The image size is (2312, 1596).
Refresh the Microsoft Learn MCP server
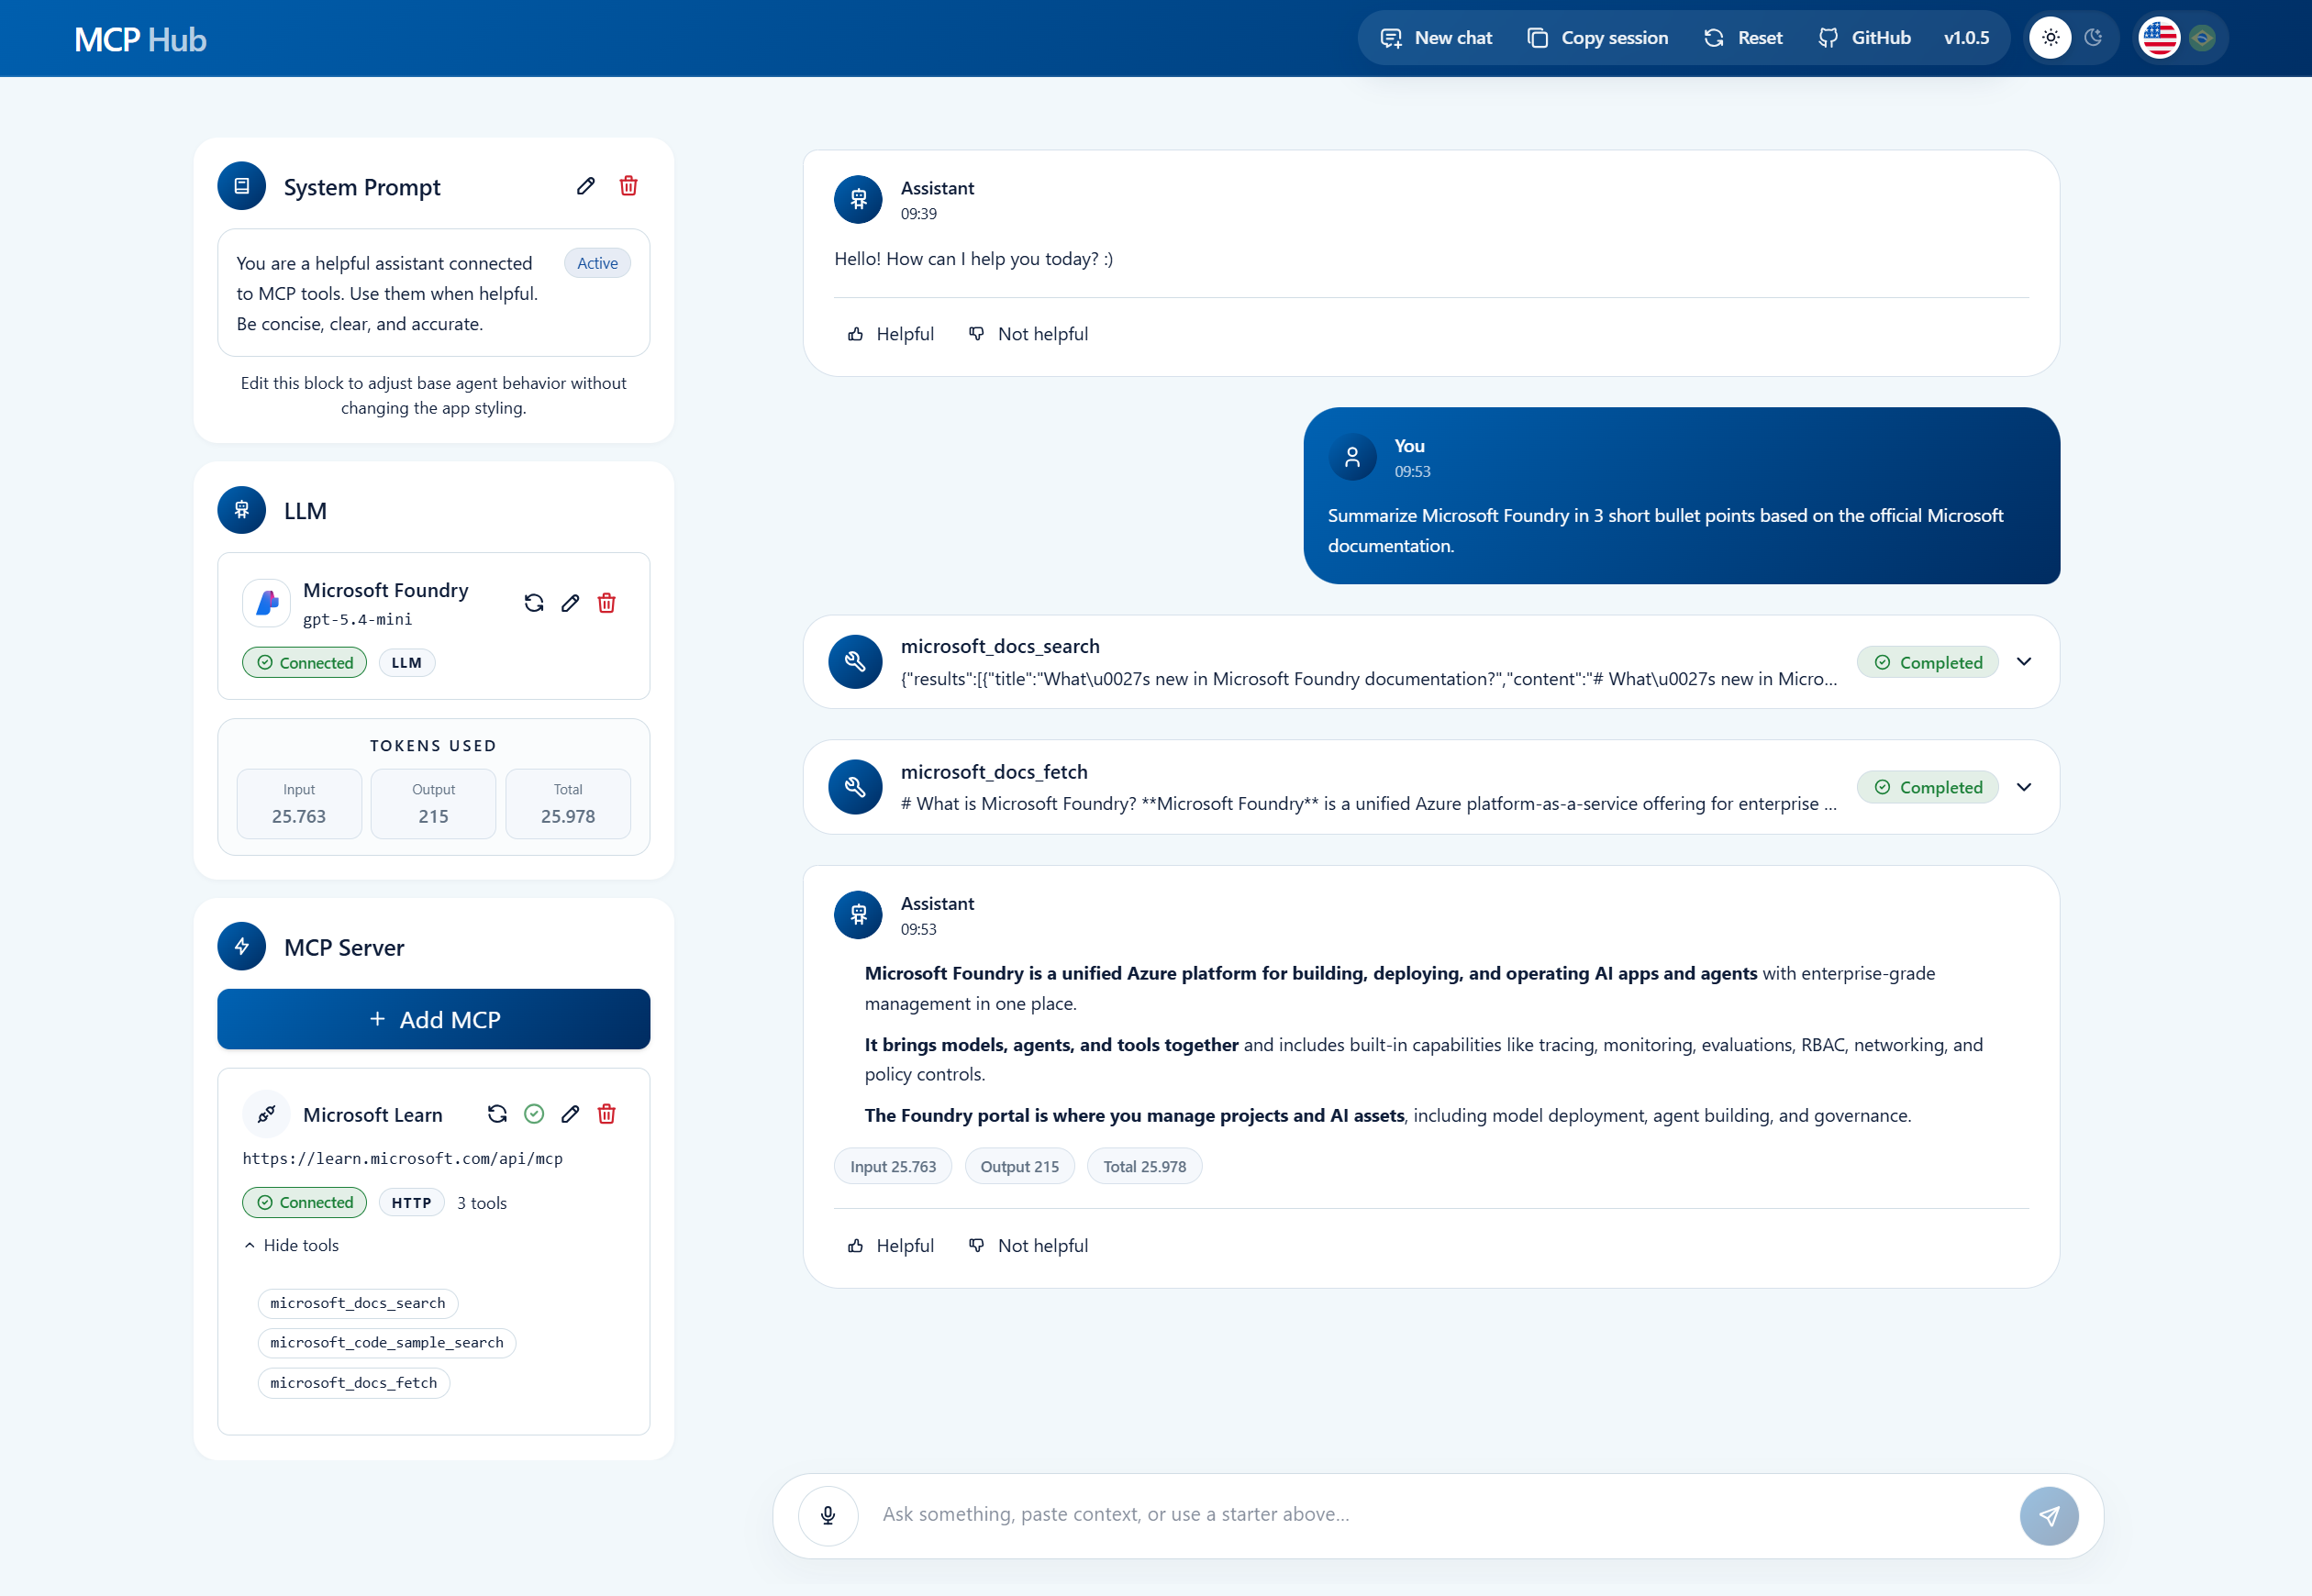(497, 1114)
